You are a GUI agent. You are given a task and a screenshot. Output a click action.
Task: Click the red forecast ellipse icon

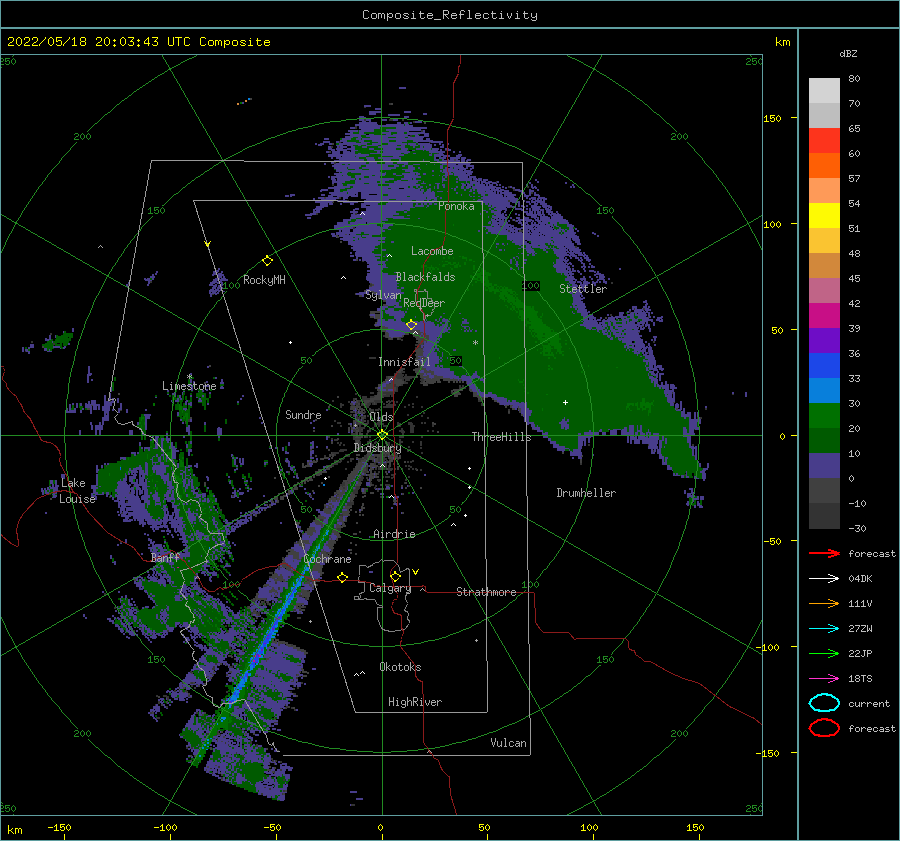pyautogui.click(x=824, y=728)
